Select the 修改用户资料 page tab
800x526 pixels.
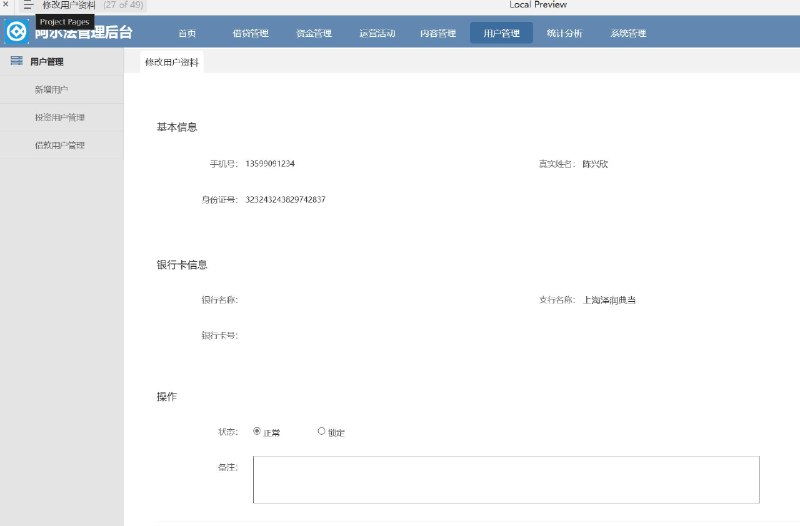[x=172, y=62]
